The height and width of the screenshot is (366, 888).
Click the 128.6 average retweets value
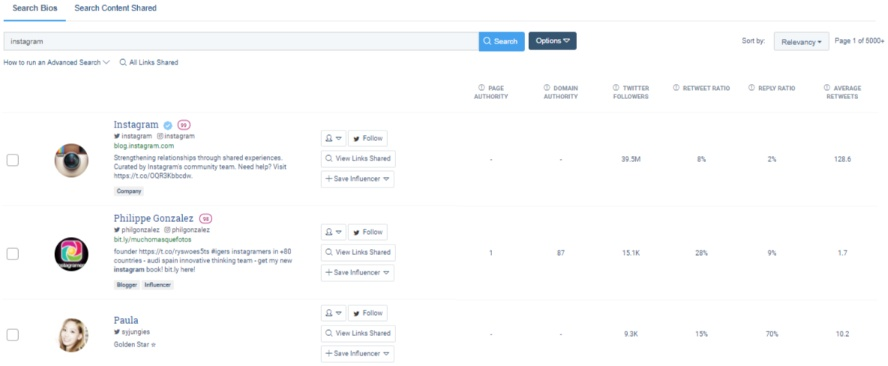[x=842, y=160]
